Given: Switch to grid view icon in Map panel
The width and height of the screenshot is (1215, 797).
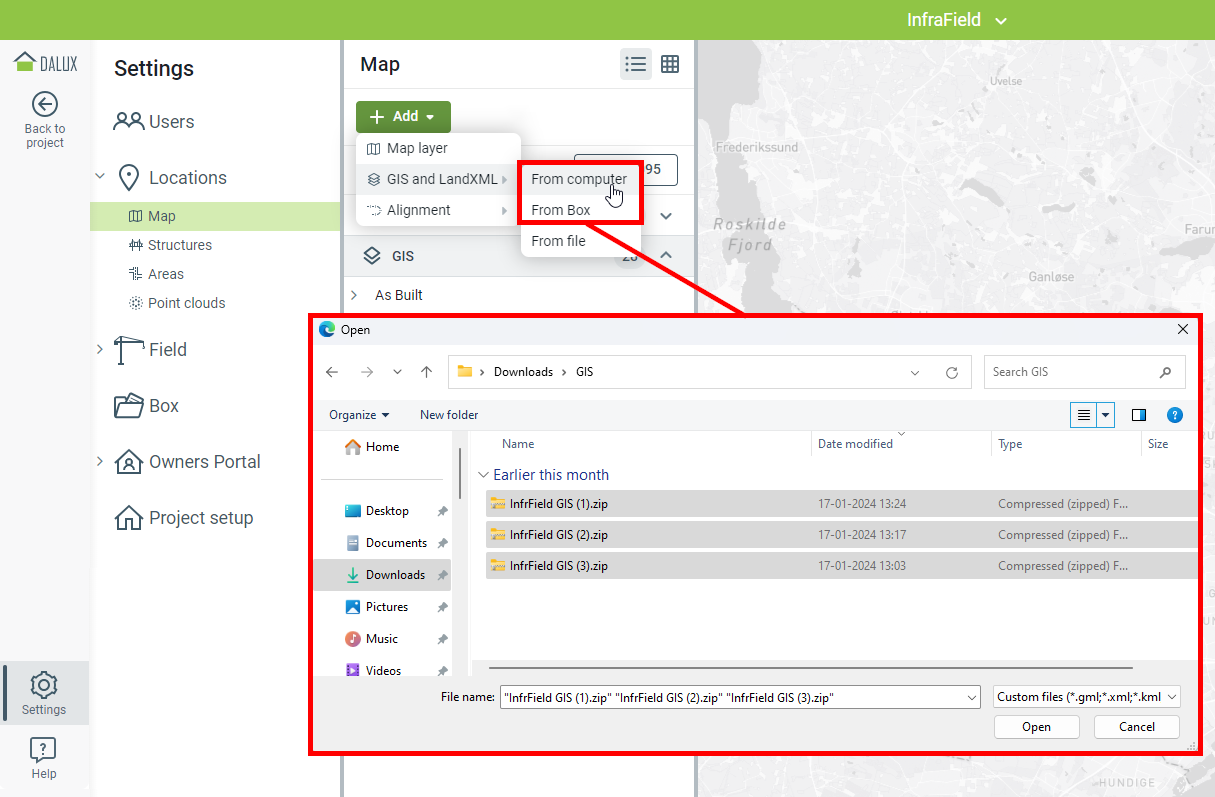Looking at the screenshot, I should tap(670, 64).
